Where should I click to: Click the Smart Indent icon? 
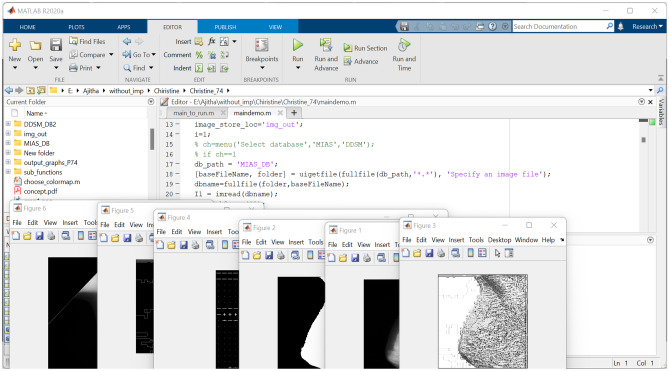[199, 68]
